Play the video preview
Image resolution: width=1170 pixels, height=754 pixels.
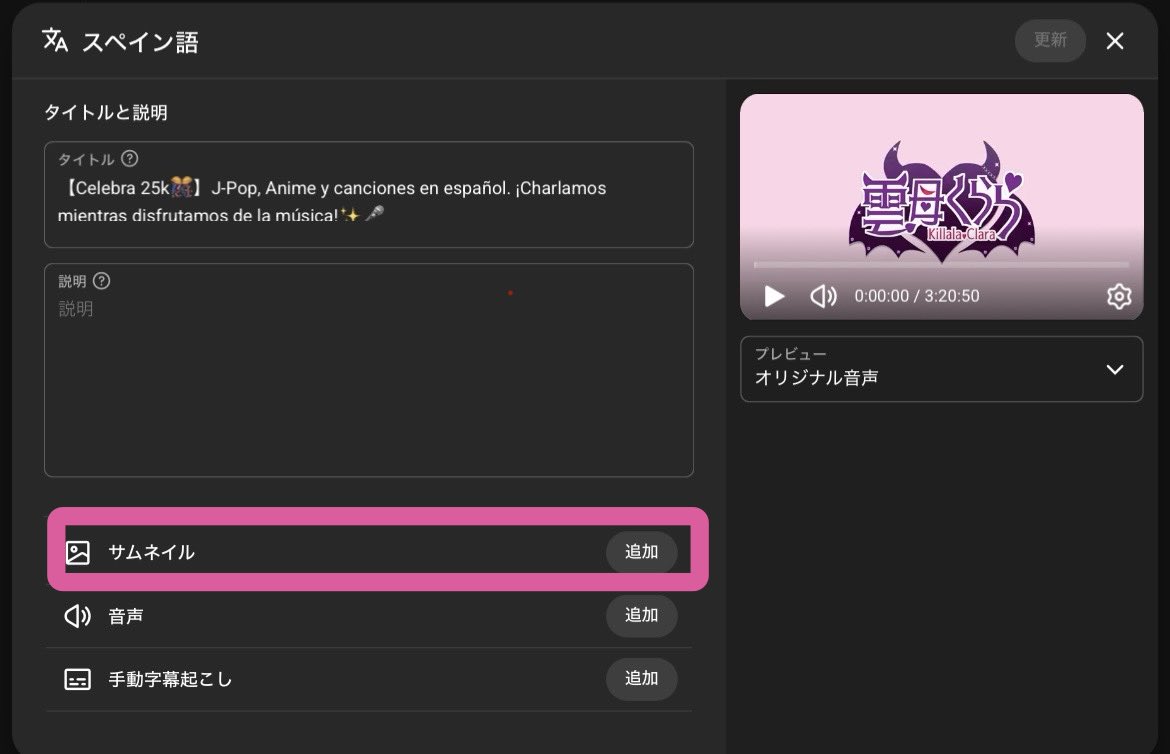(x=774, y=296)
